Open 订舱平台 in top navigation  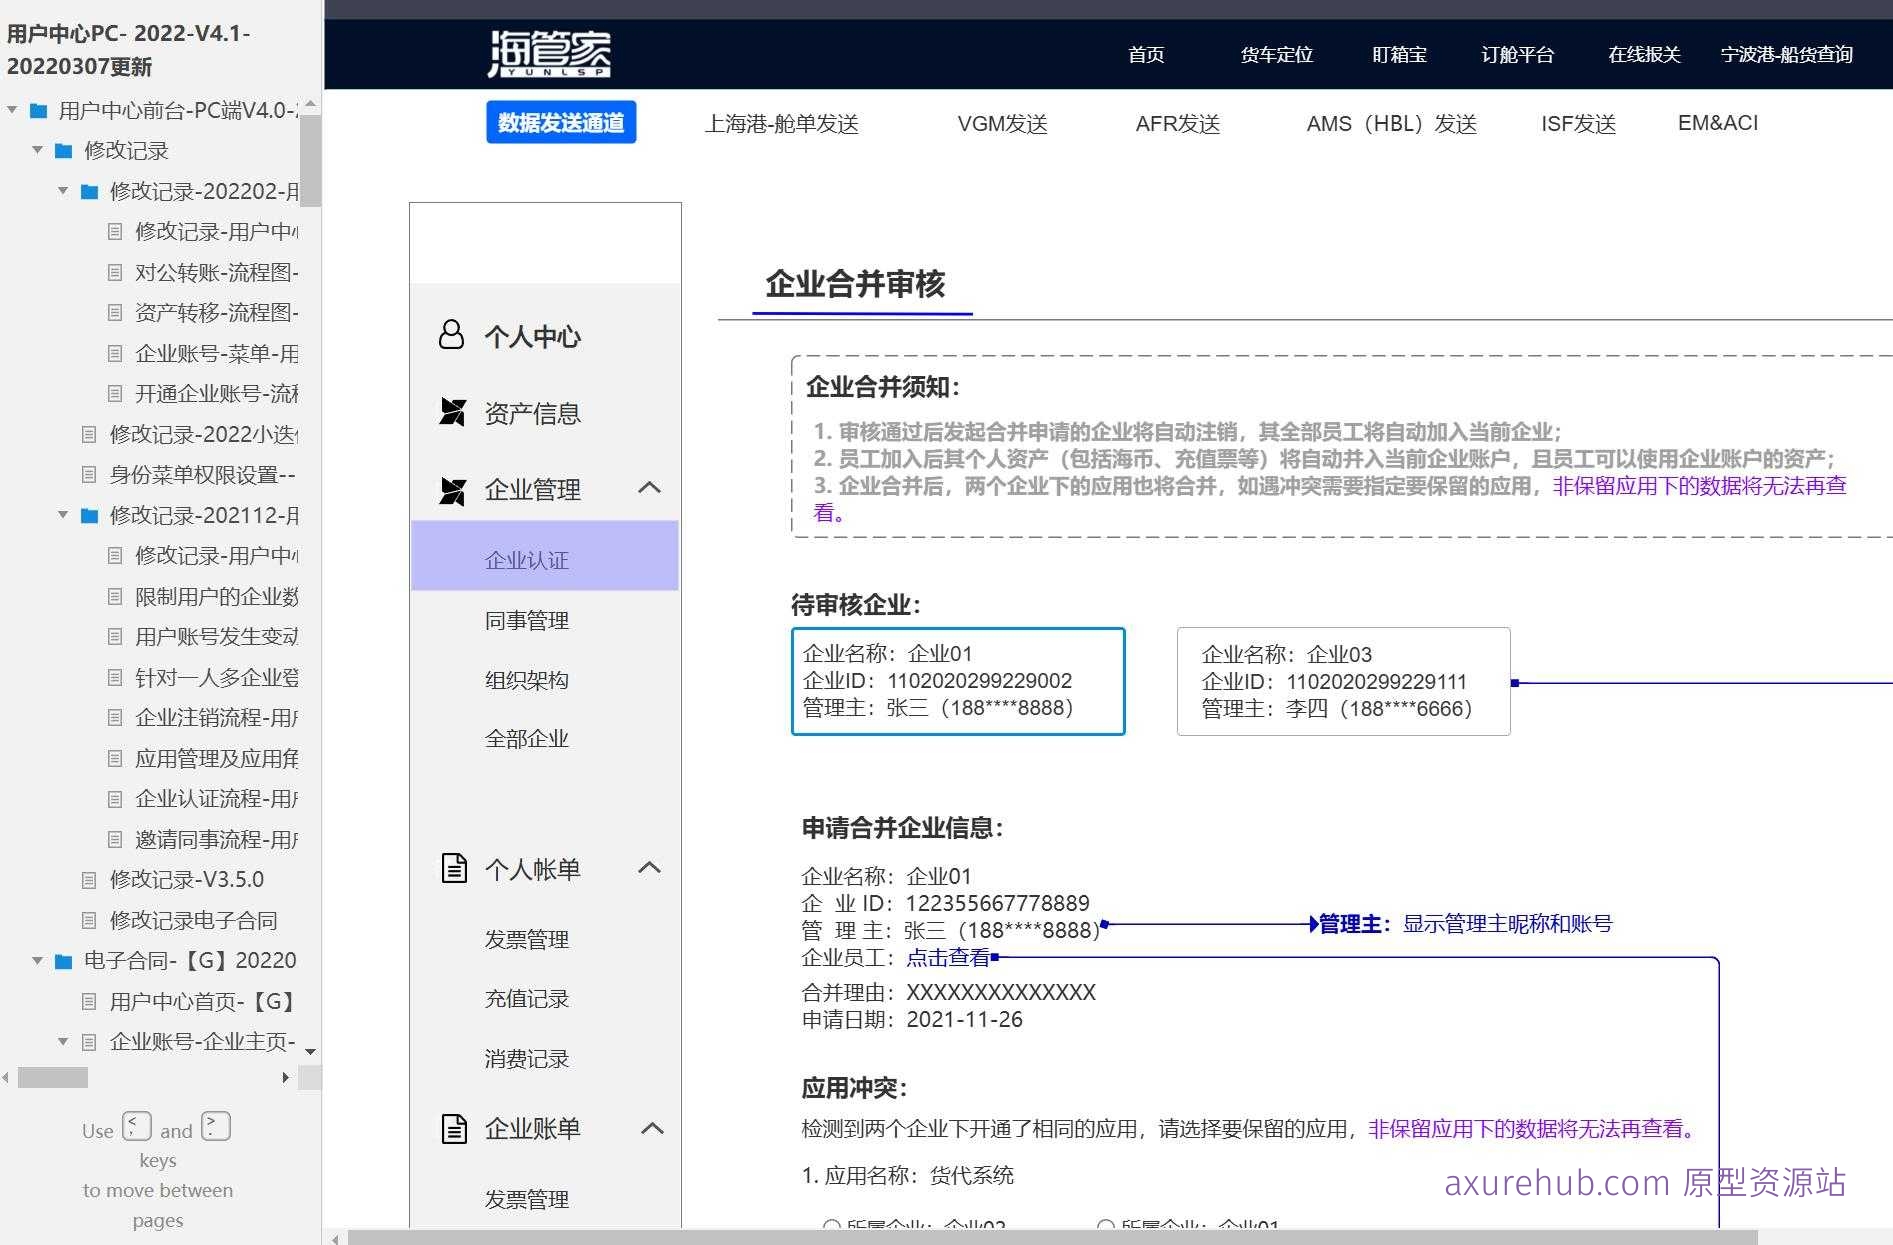[1517, 54]
